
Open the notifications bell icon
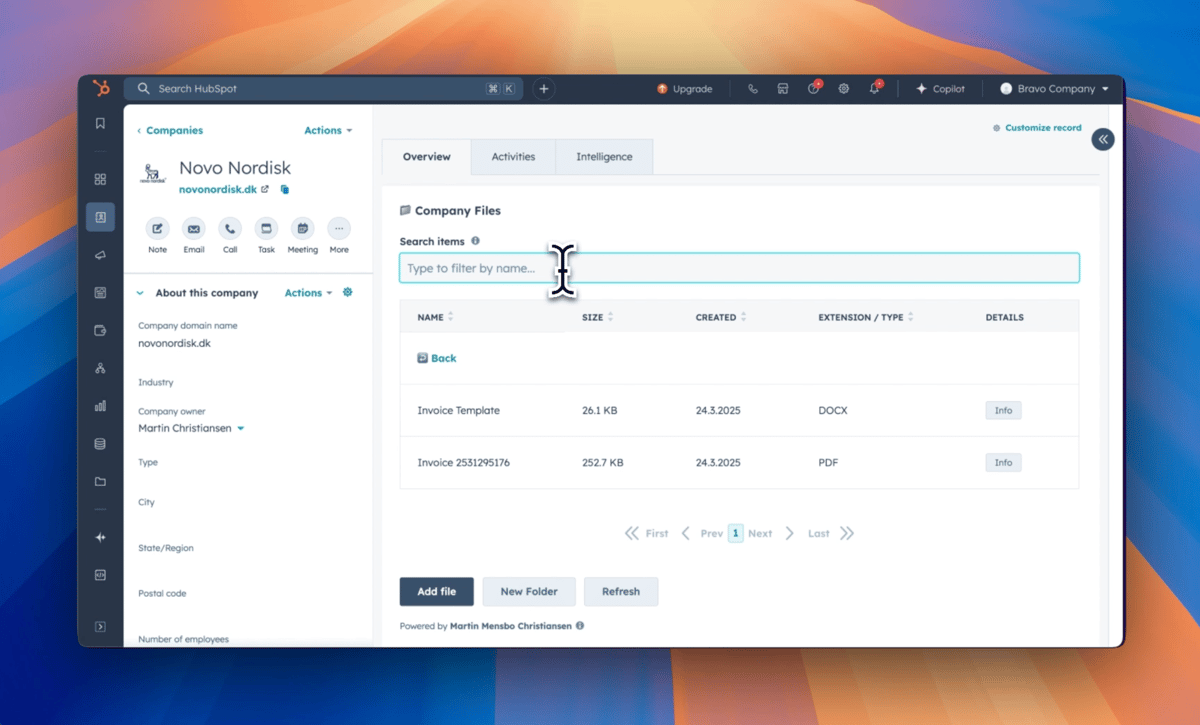tap(874, 89)
